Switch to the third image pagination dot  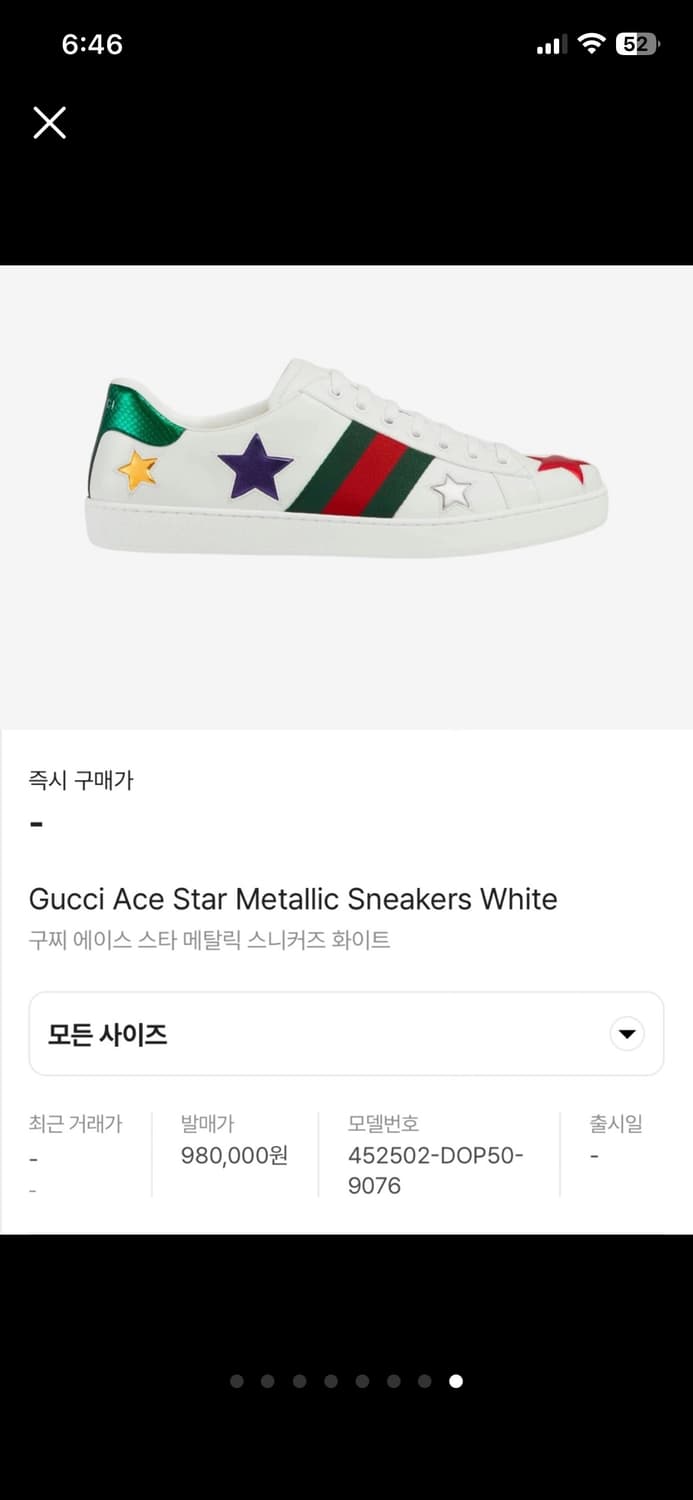[x=299, y=1381]
